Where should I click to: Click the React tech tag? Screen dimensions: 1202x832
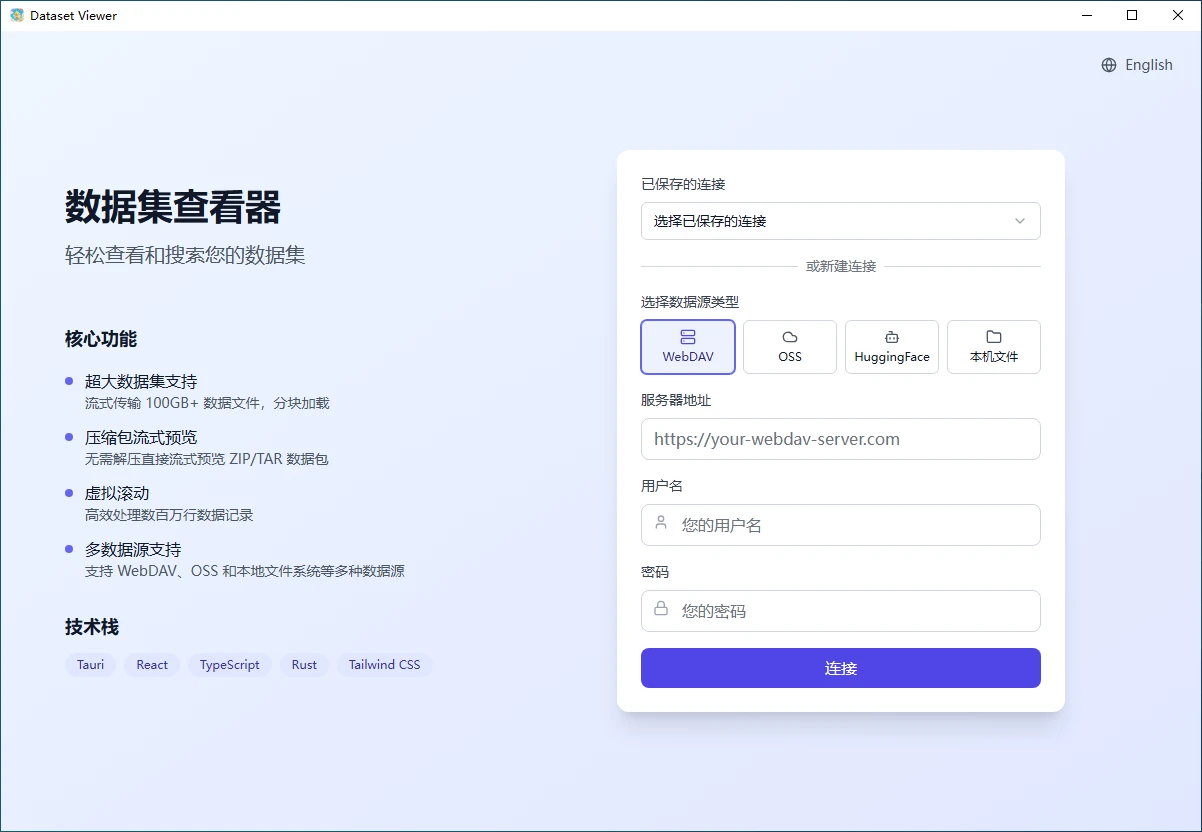point(152,665)
